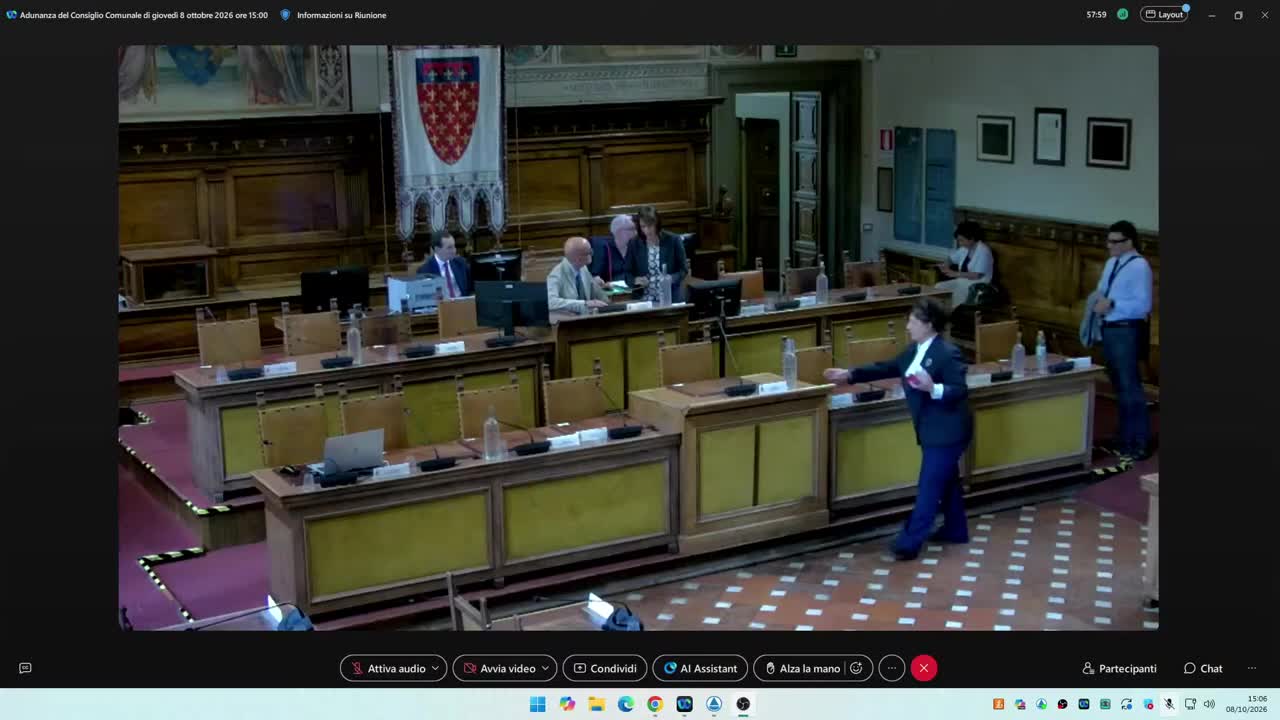
Task: Unmute with the Attiva audio button
Action: click(388, 668)
